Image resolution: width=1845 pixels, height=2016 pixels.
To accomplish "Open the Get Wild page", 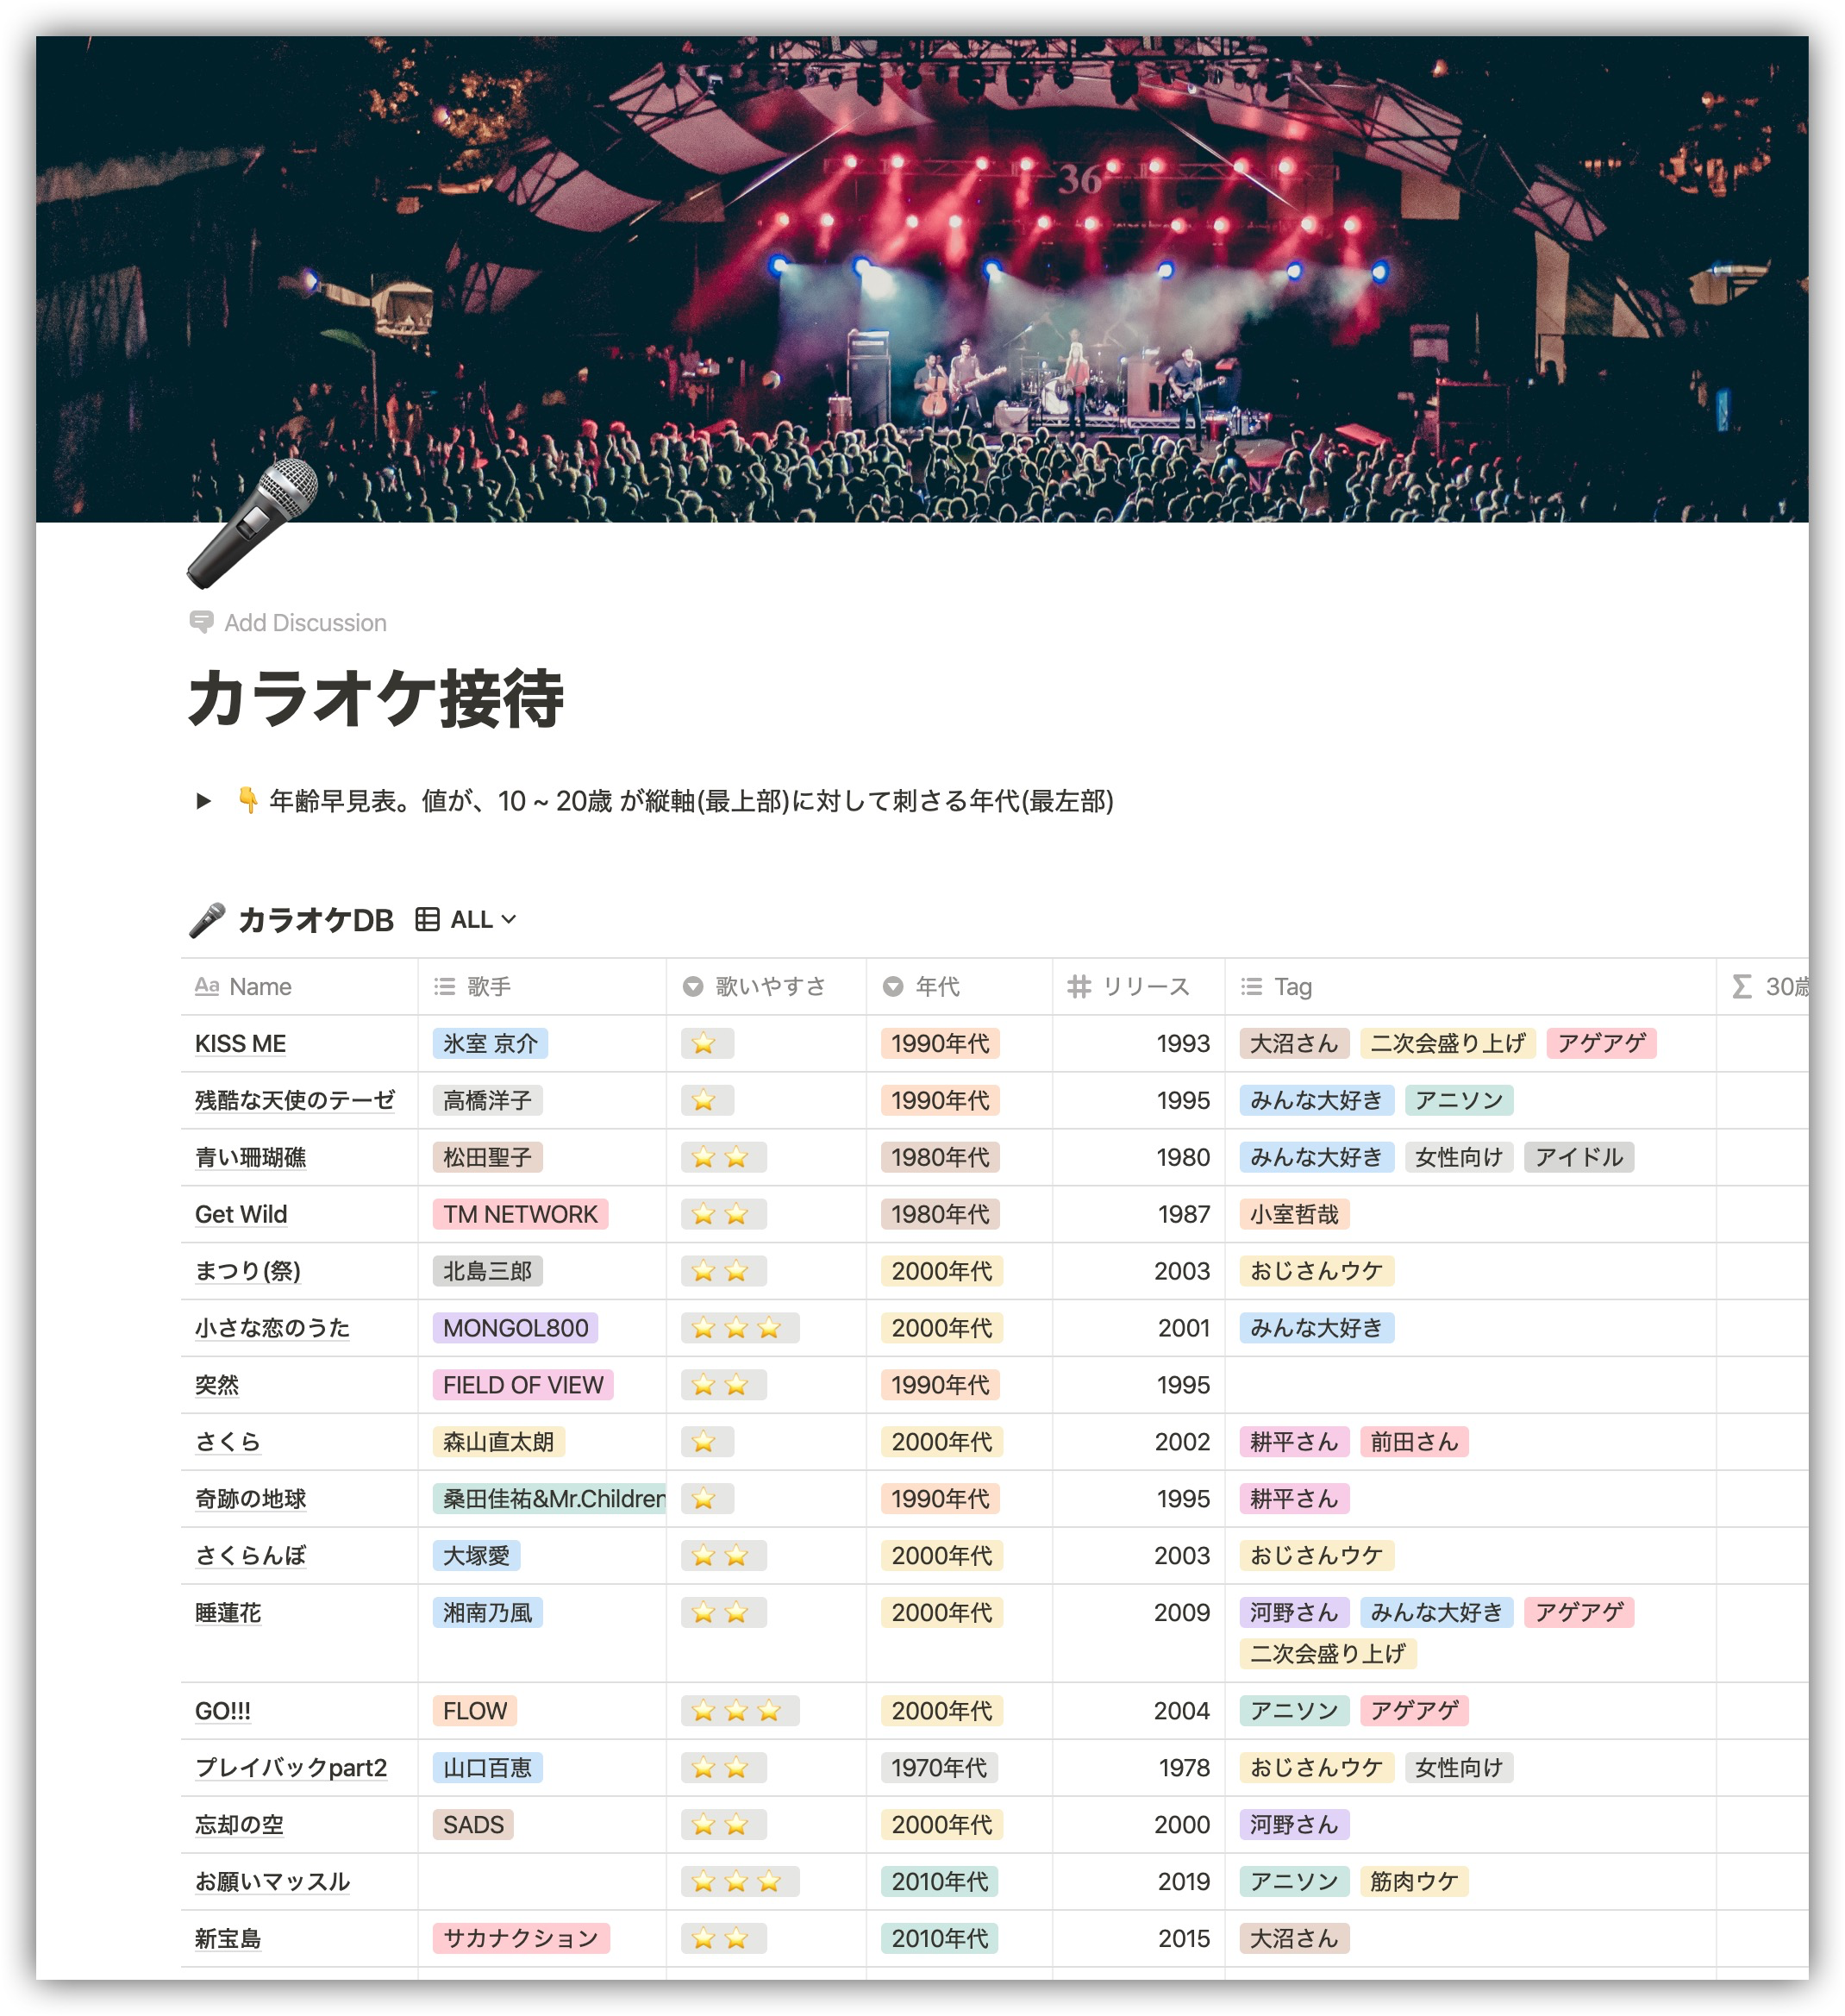I will [241, 1214].
